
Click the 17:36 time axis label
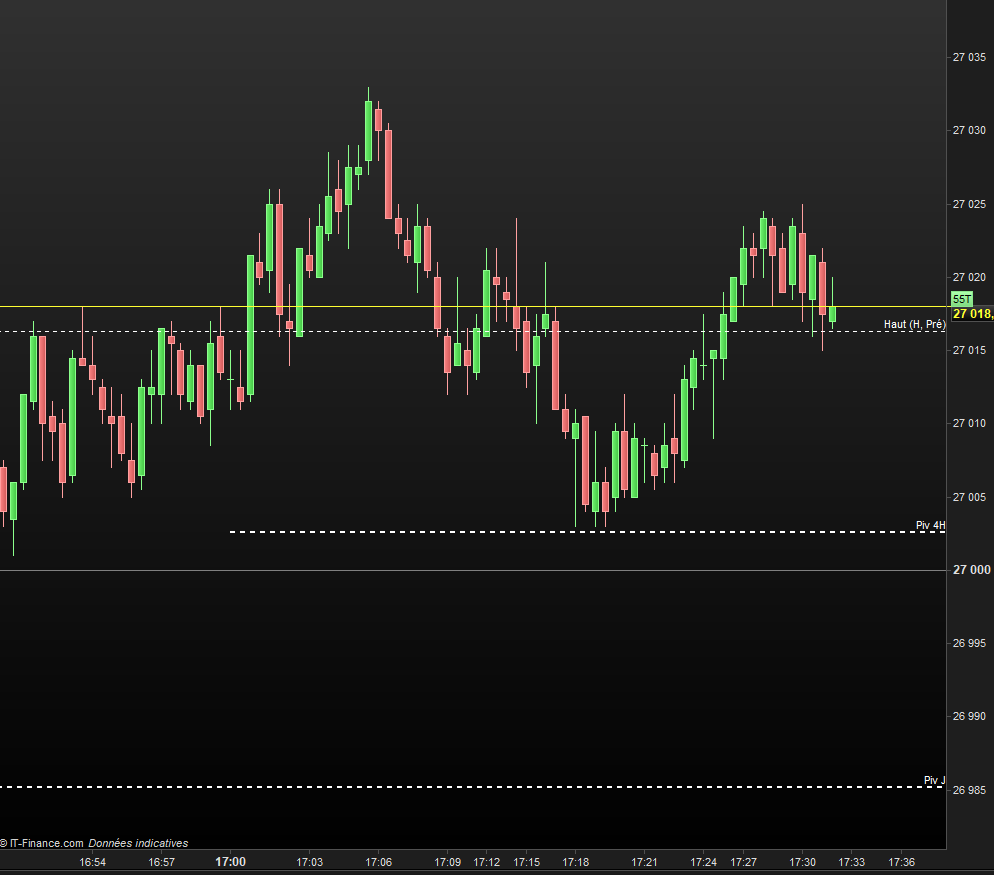901,862
